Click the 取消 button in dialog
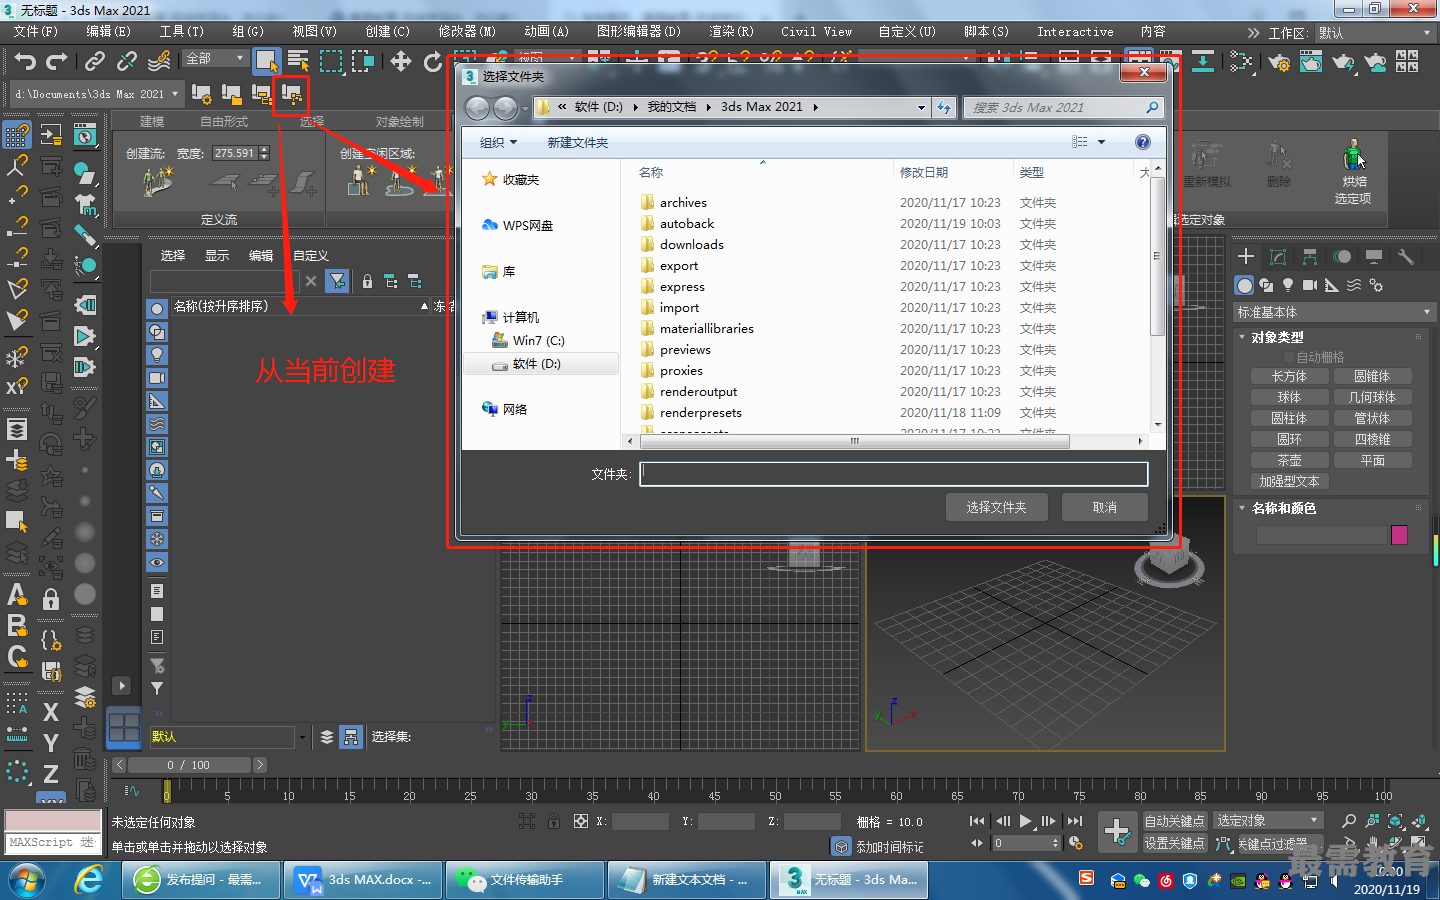 point(1105,507)
